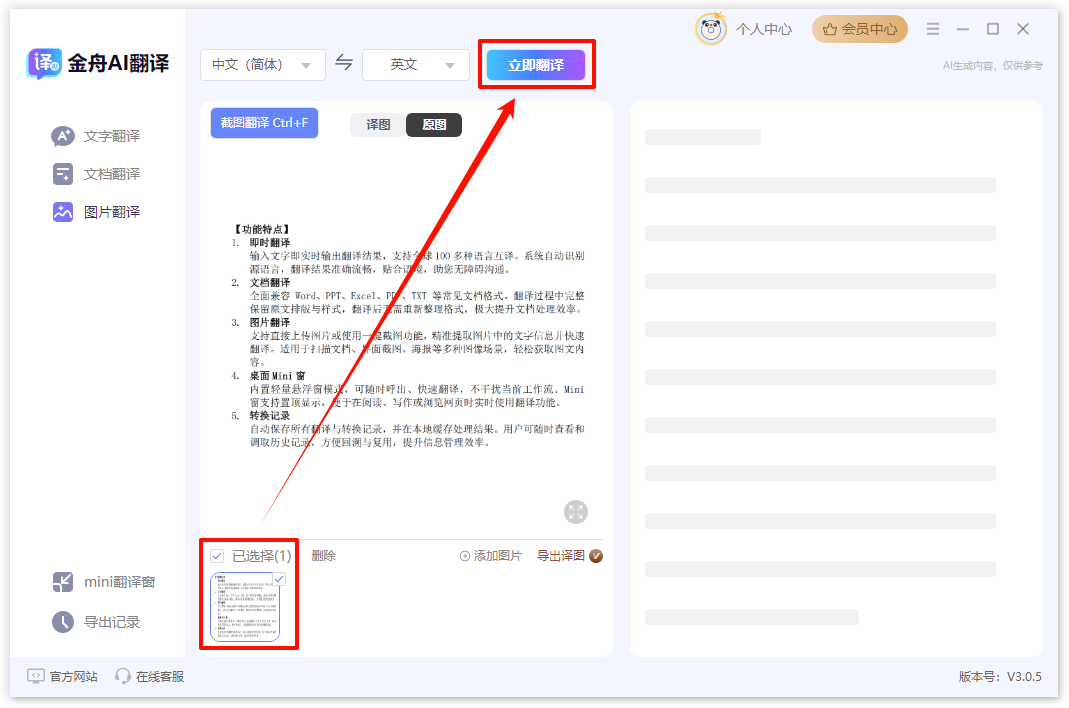The height and width of the screenshot is (708, 1069).
Task: Click the panda avatar icon
Action: (710, 29)
